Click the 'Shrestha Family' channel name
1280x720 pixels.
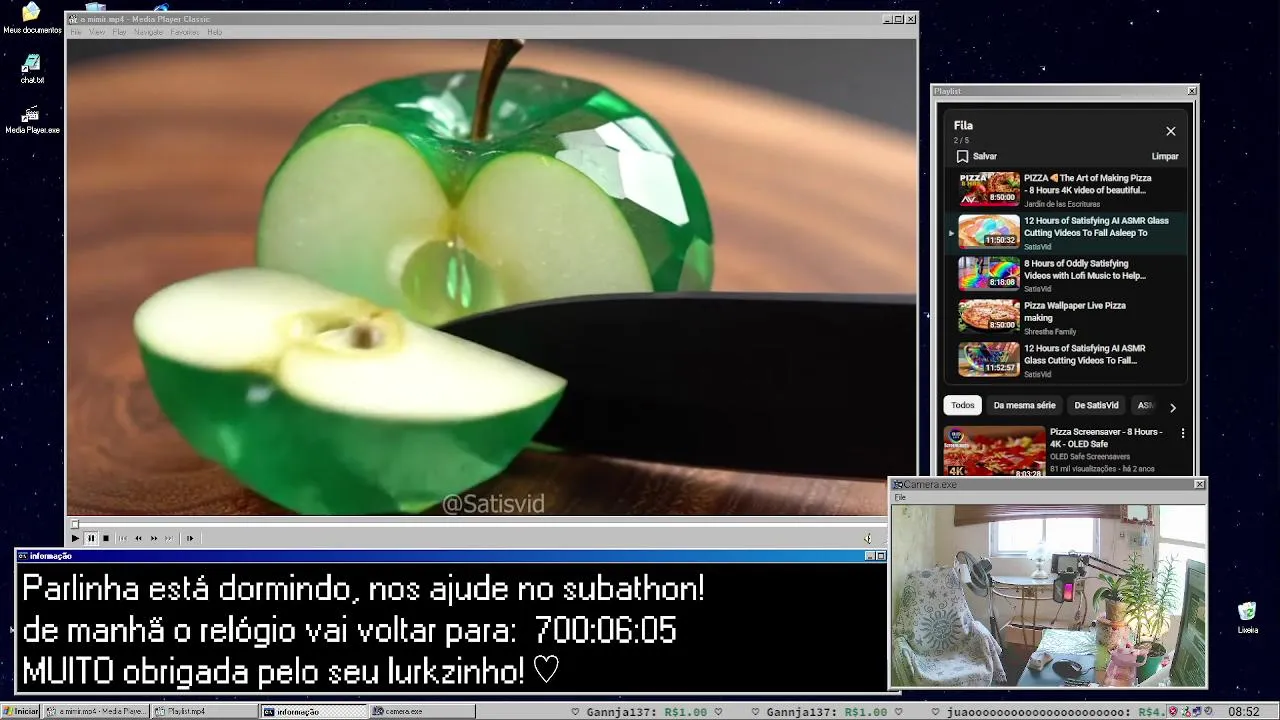click(x=1050, y=332)
